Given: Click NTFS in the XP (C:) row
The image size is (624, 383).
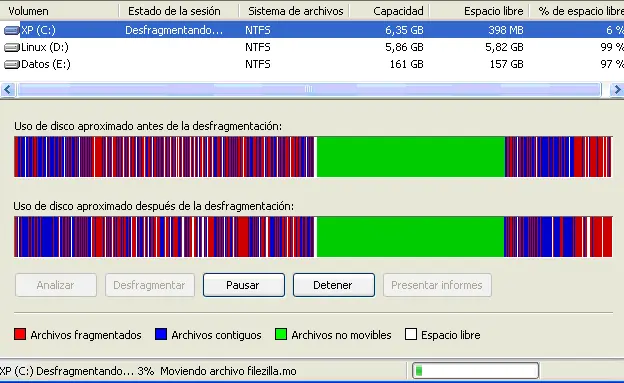Looking at the screenshot, I should coord(258,30).
